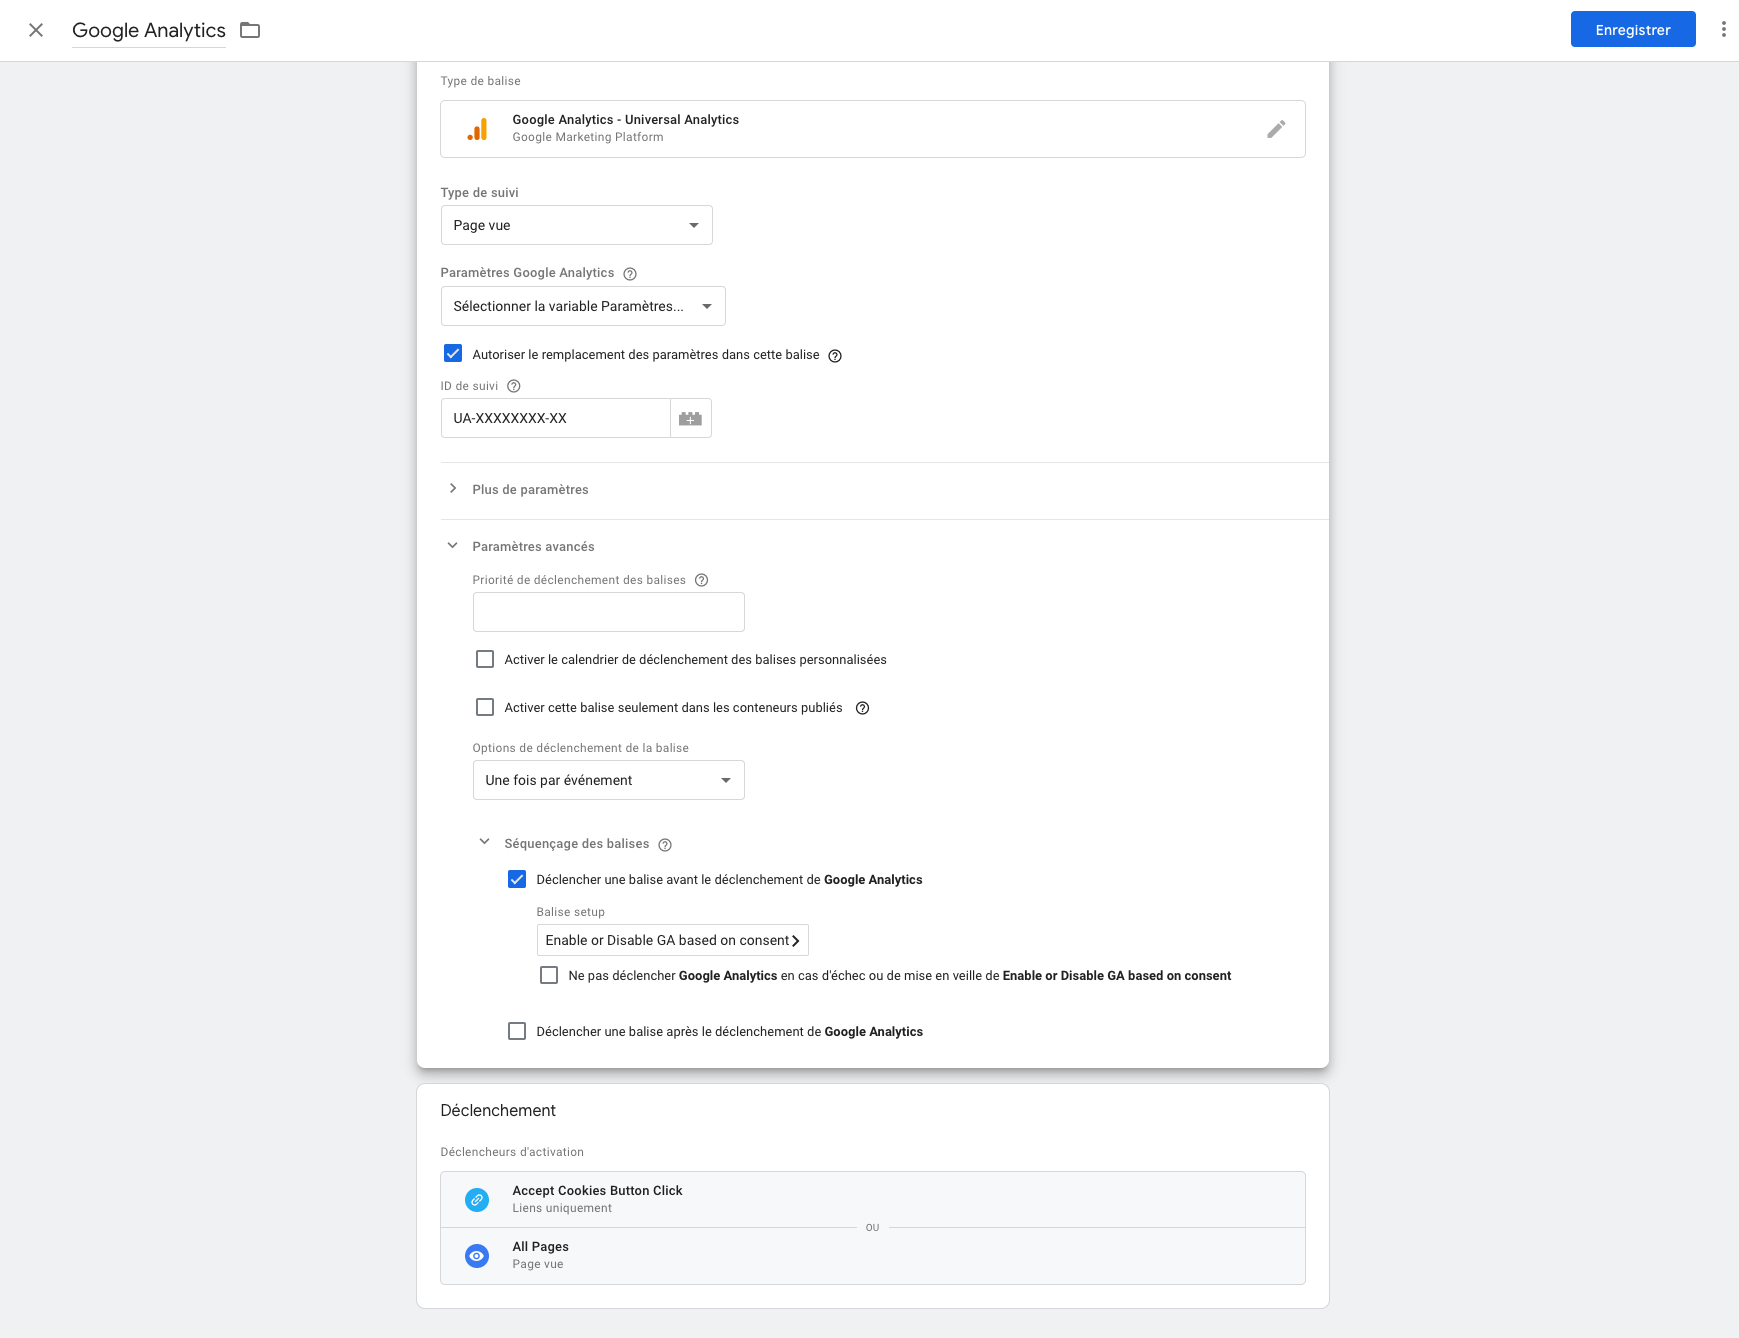
Task: Click the Type de balise label
Action: tap(480, 81)
